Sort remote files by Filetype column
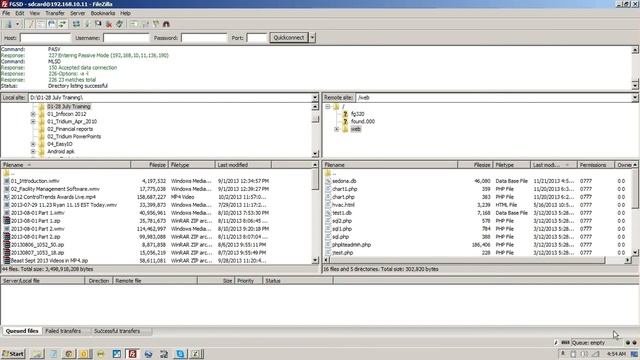 511,165
